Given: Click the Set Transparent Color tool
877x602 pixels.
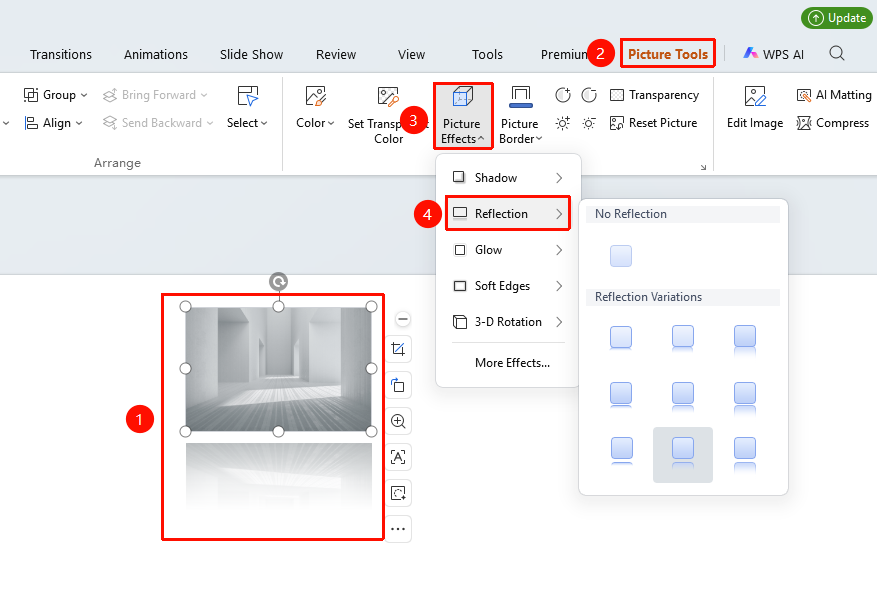Looking at the screenshot, I should pyautogui.click(x=388, y=116).
